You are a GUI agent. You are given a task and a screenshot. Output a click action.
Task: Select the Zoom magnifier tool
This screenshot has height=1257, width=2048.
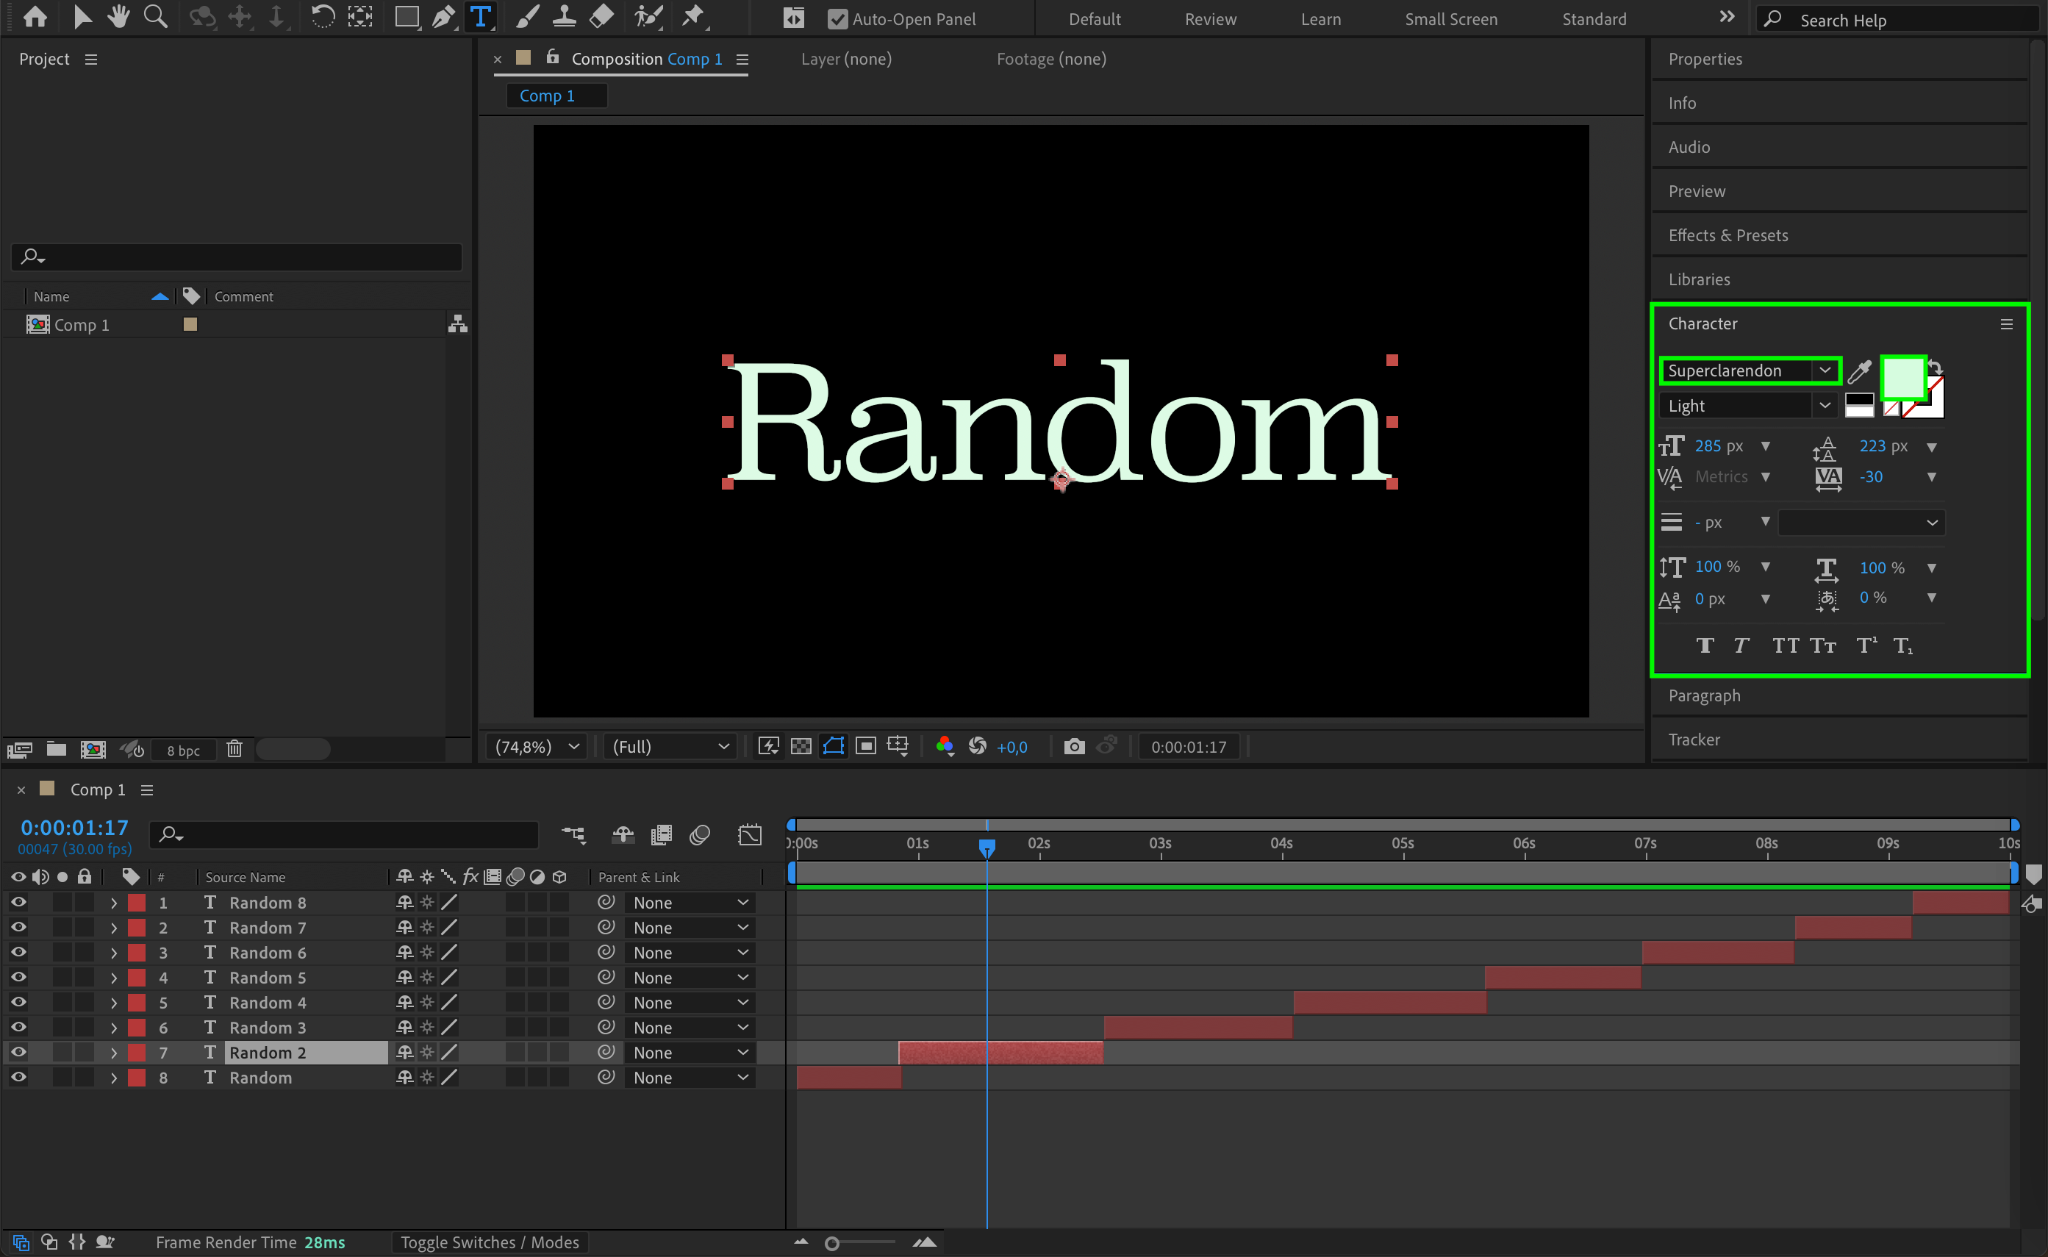click(x=155, y=17)
